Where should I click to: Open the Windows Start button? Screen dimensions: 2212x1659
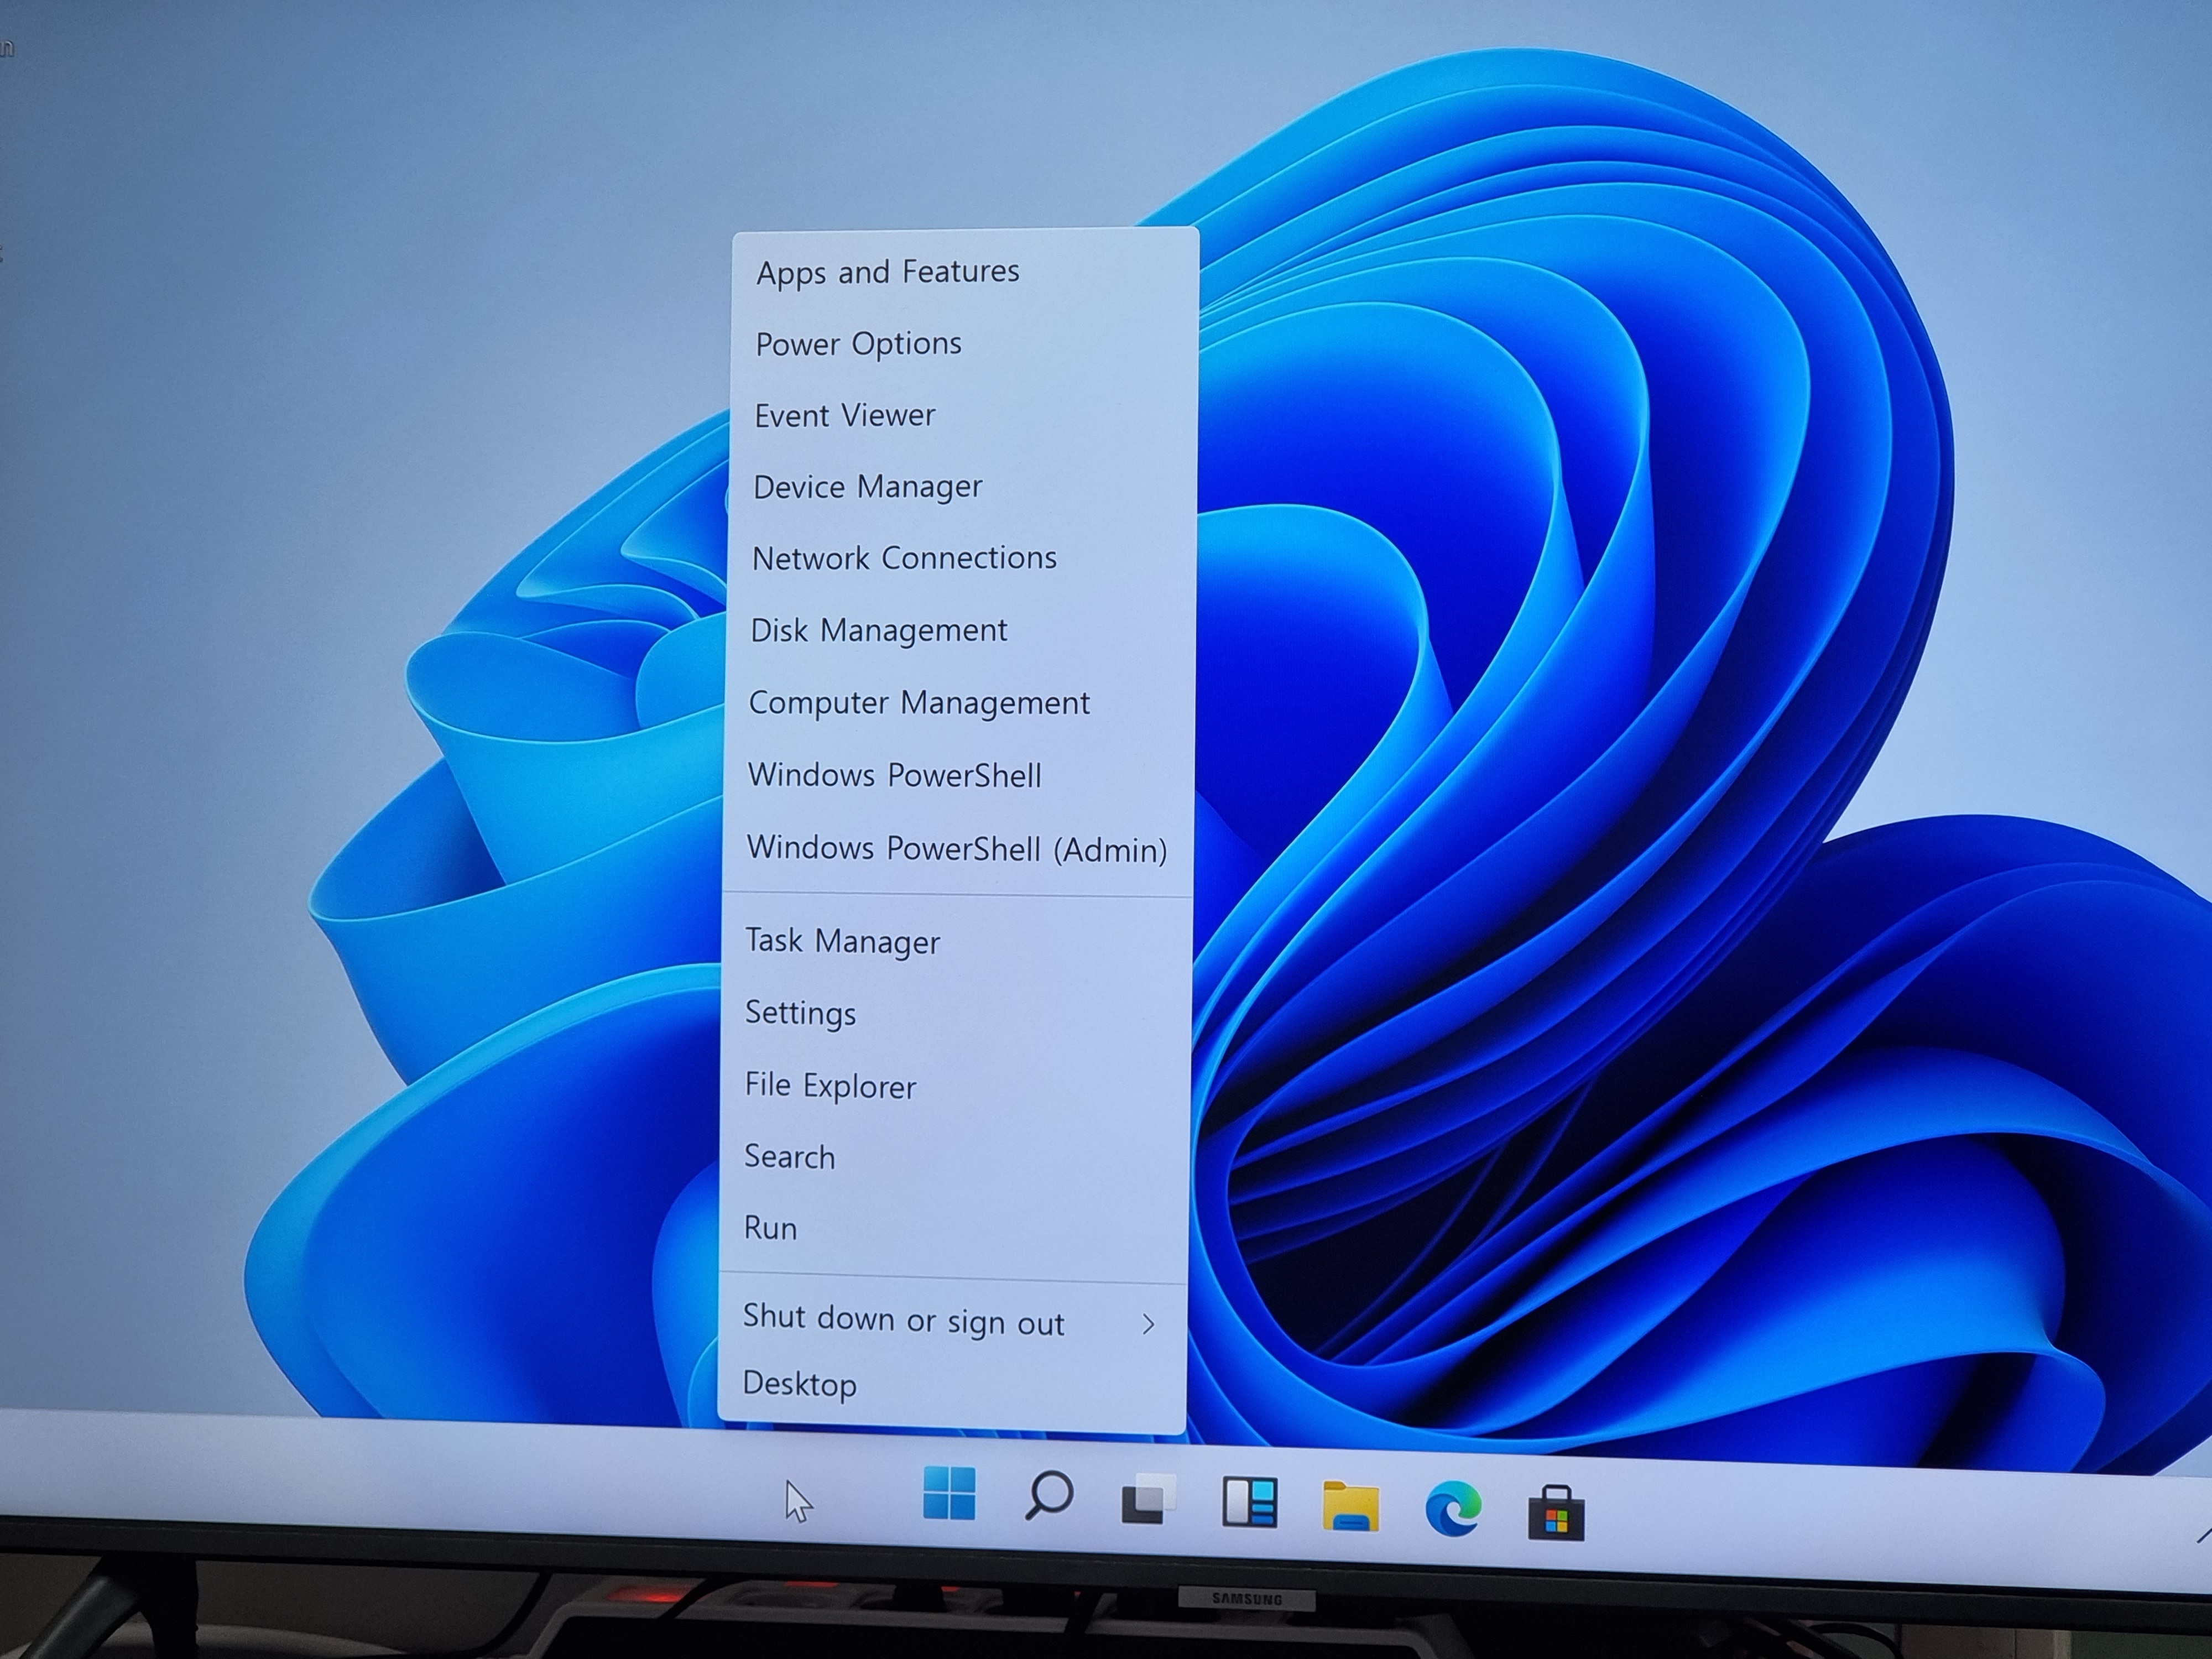pyautogui.click(x=948, y=1493)
